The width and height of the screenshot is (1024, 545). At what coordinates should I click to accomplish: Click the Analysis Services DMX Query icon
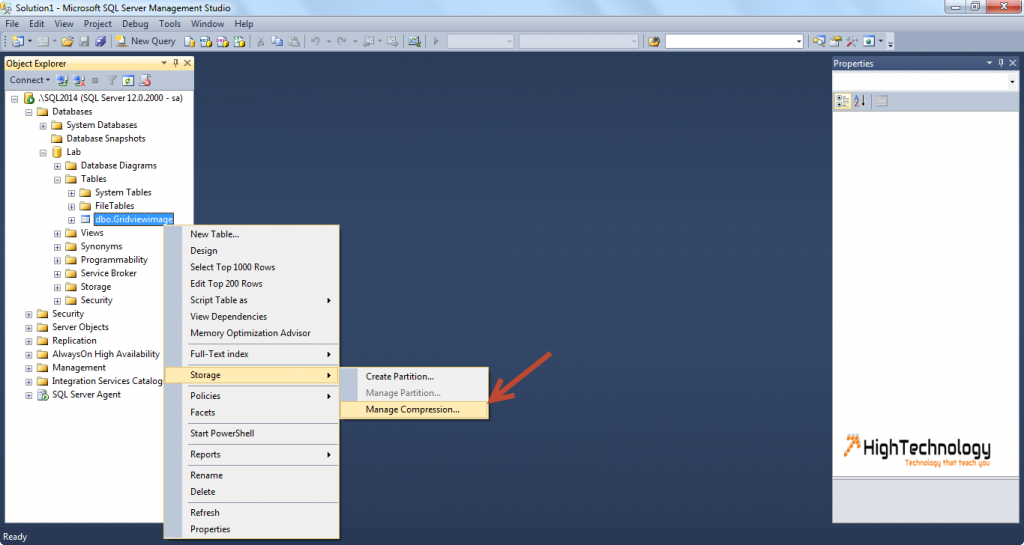click(223, 41)
